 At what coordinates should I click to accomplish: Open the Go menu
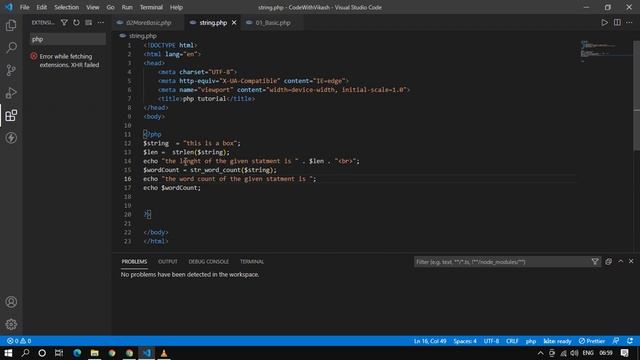point(111,7)
